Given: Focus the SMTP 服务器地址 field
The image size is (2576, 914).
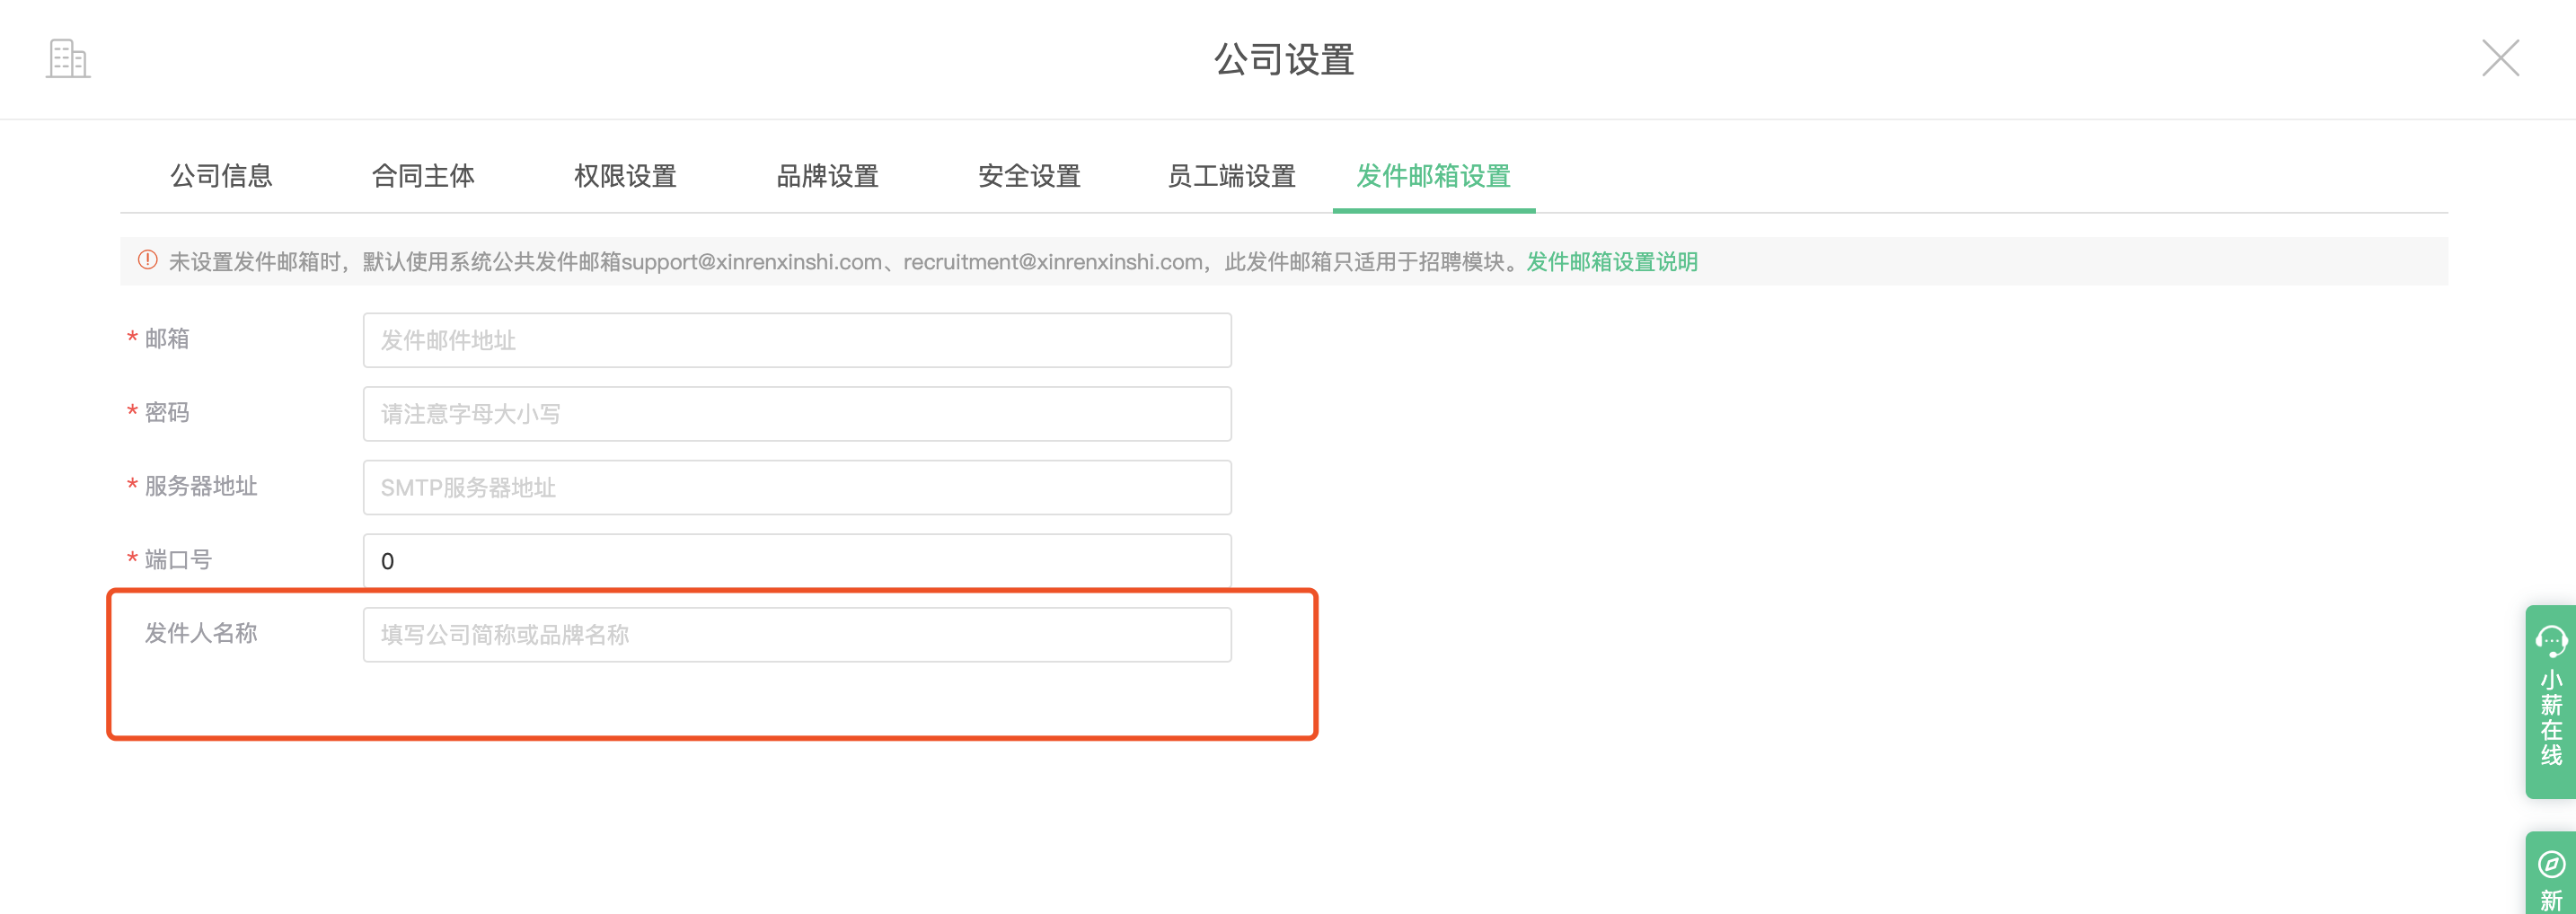Looking at the screenshot, I should coord(797,487).
